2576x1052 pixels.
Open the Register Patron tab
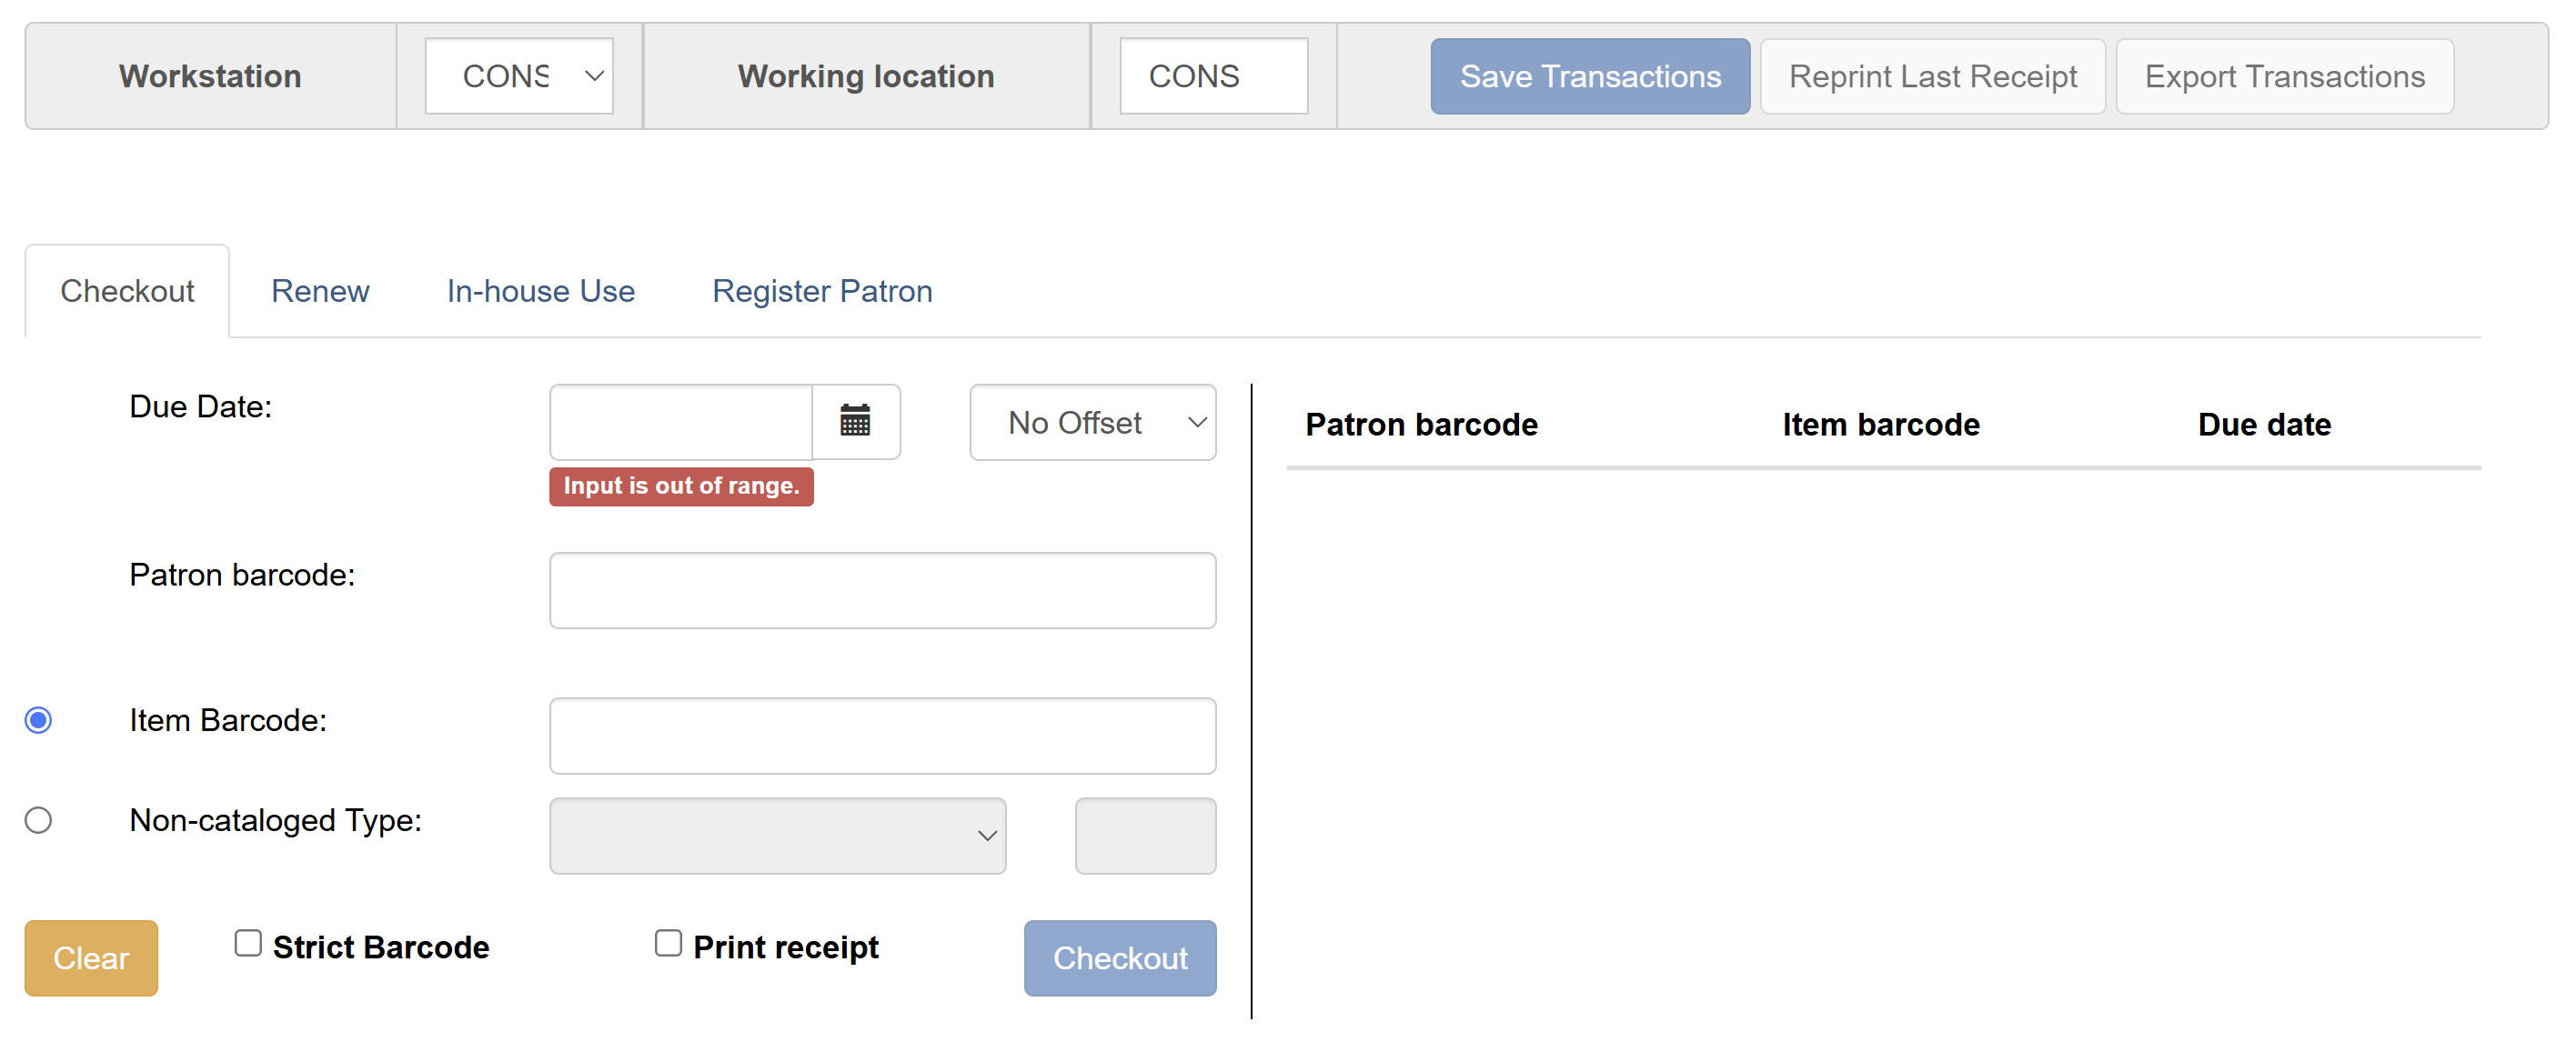[821, 291]
